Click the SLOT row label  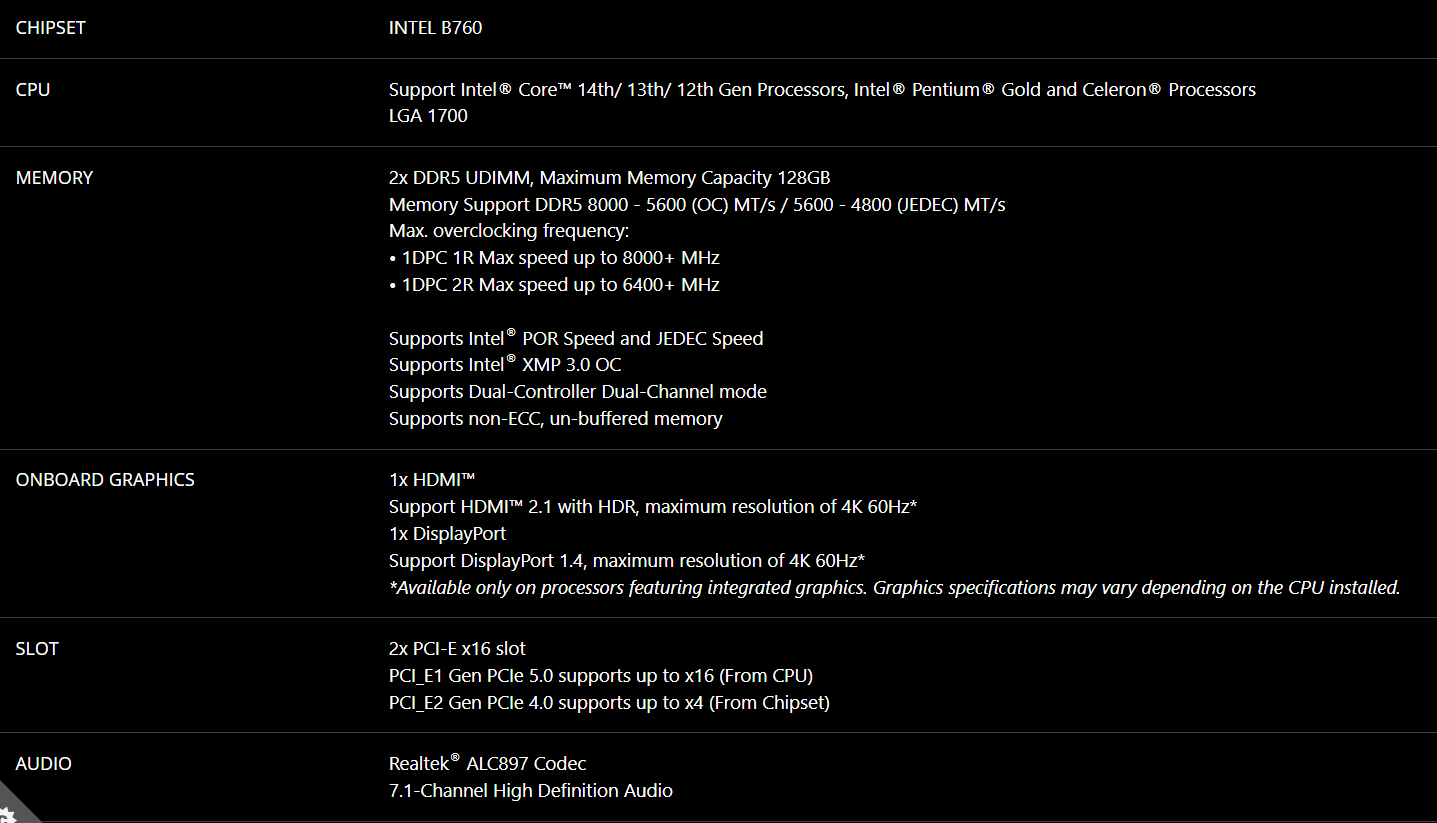click(37, 649)
